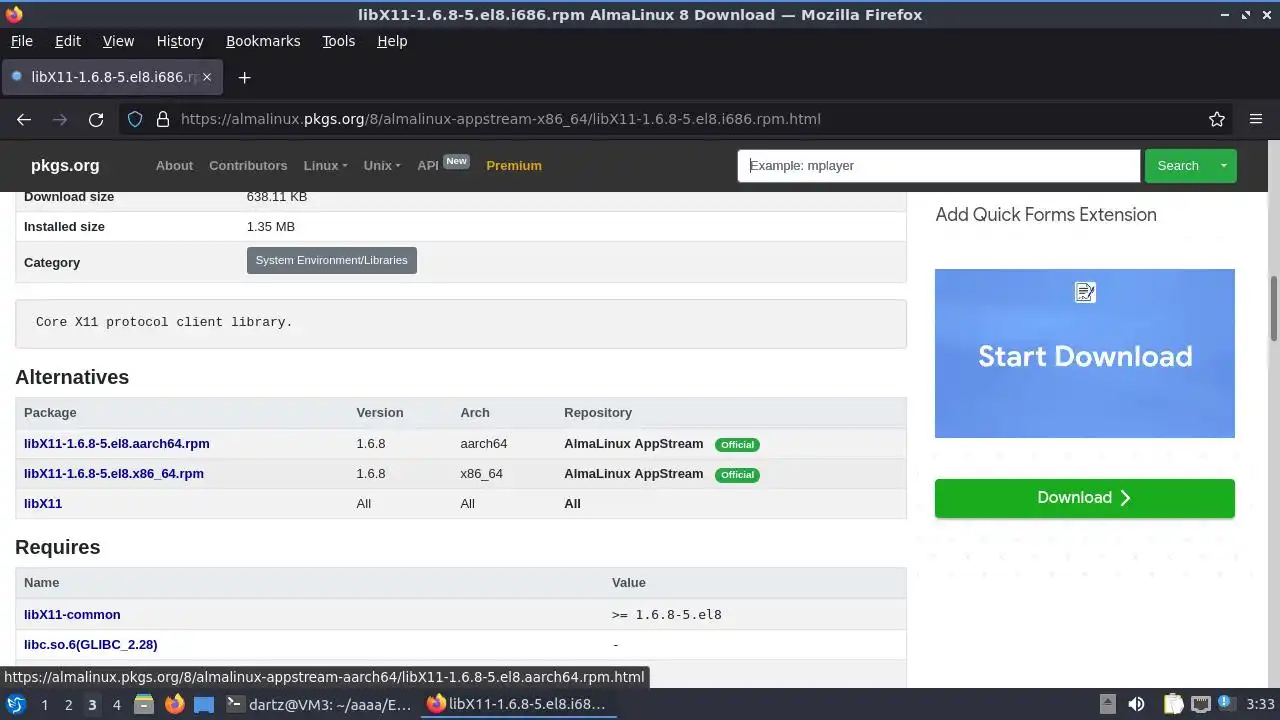Open the removable media eject tray icon
1280x720 pixels.
click(1107, 704)
